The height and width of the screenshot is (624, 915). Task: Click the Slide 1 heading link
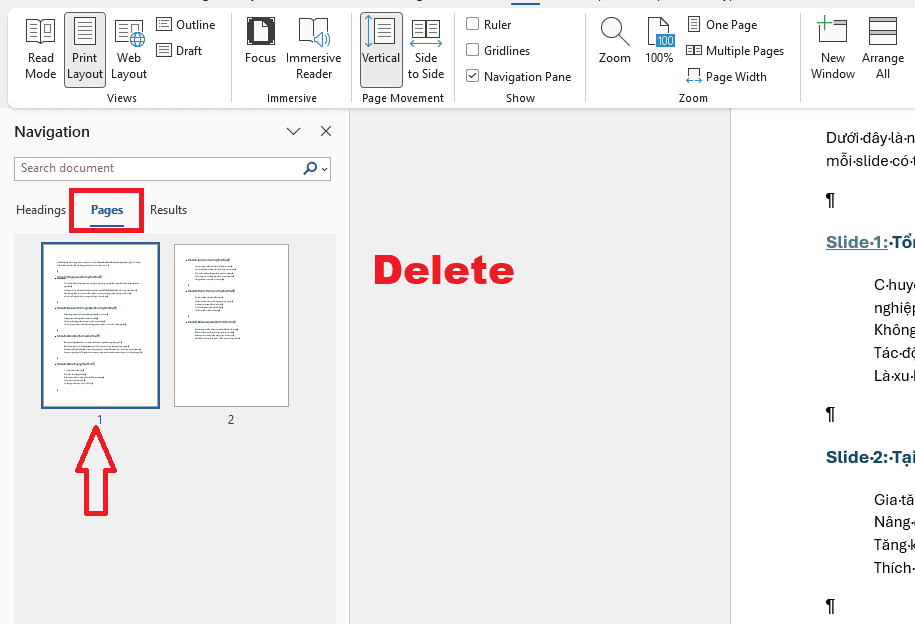[857, 242]
